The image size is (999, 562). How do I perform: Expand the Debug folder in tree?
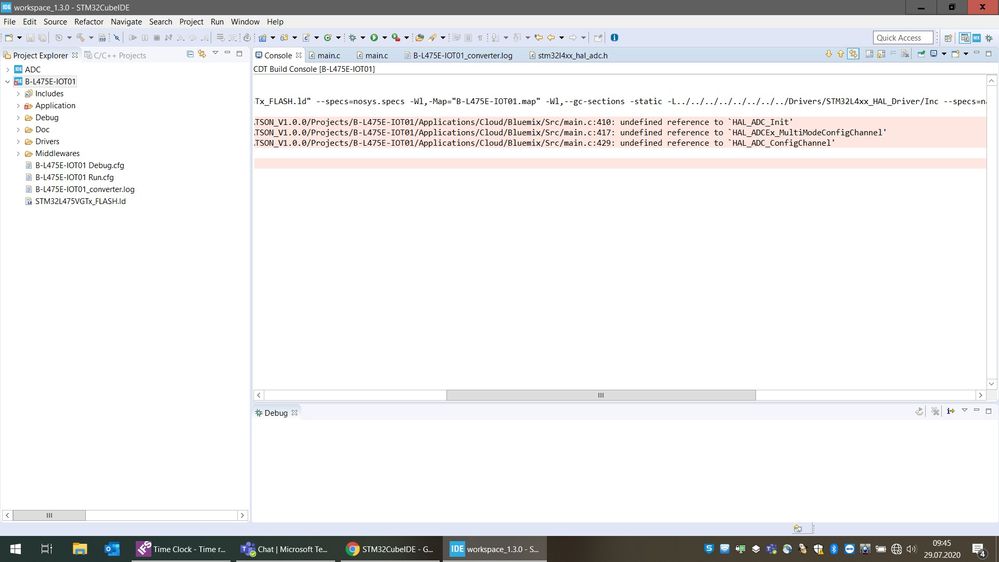(x=18, y=118)
